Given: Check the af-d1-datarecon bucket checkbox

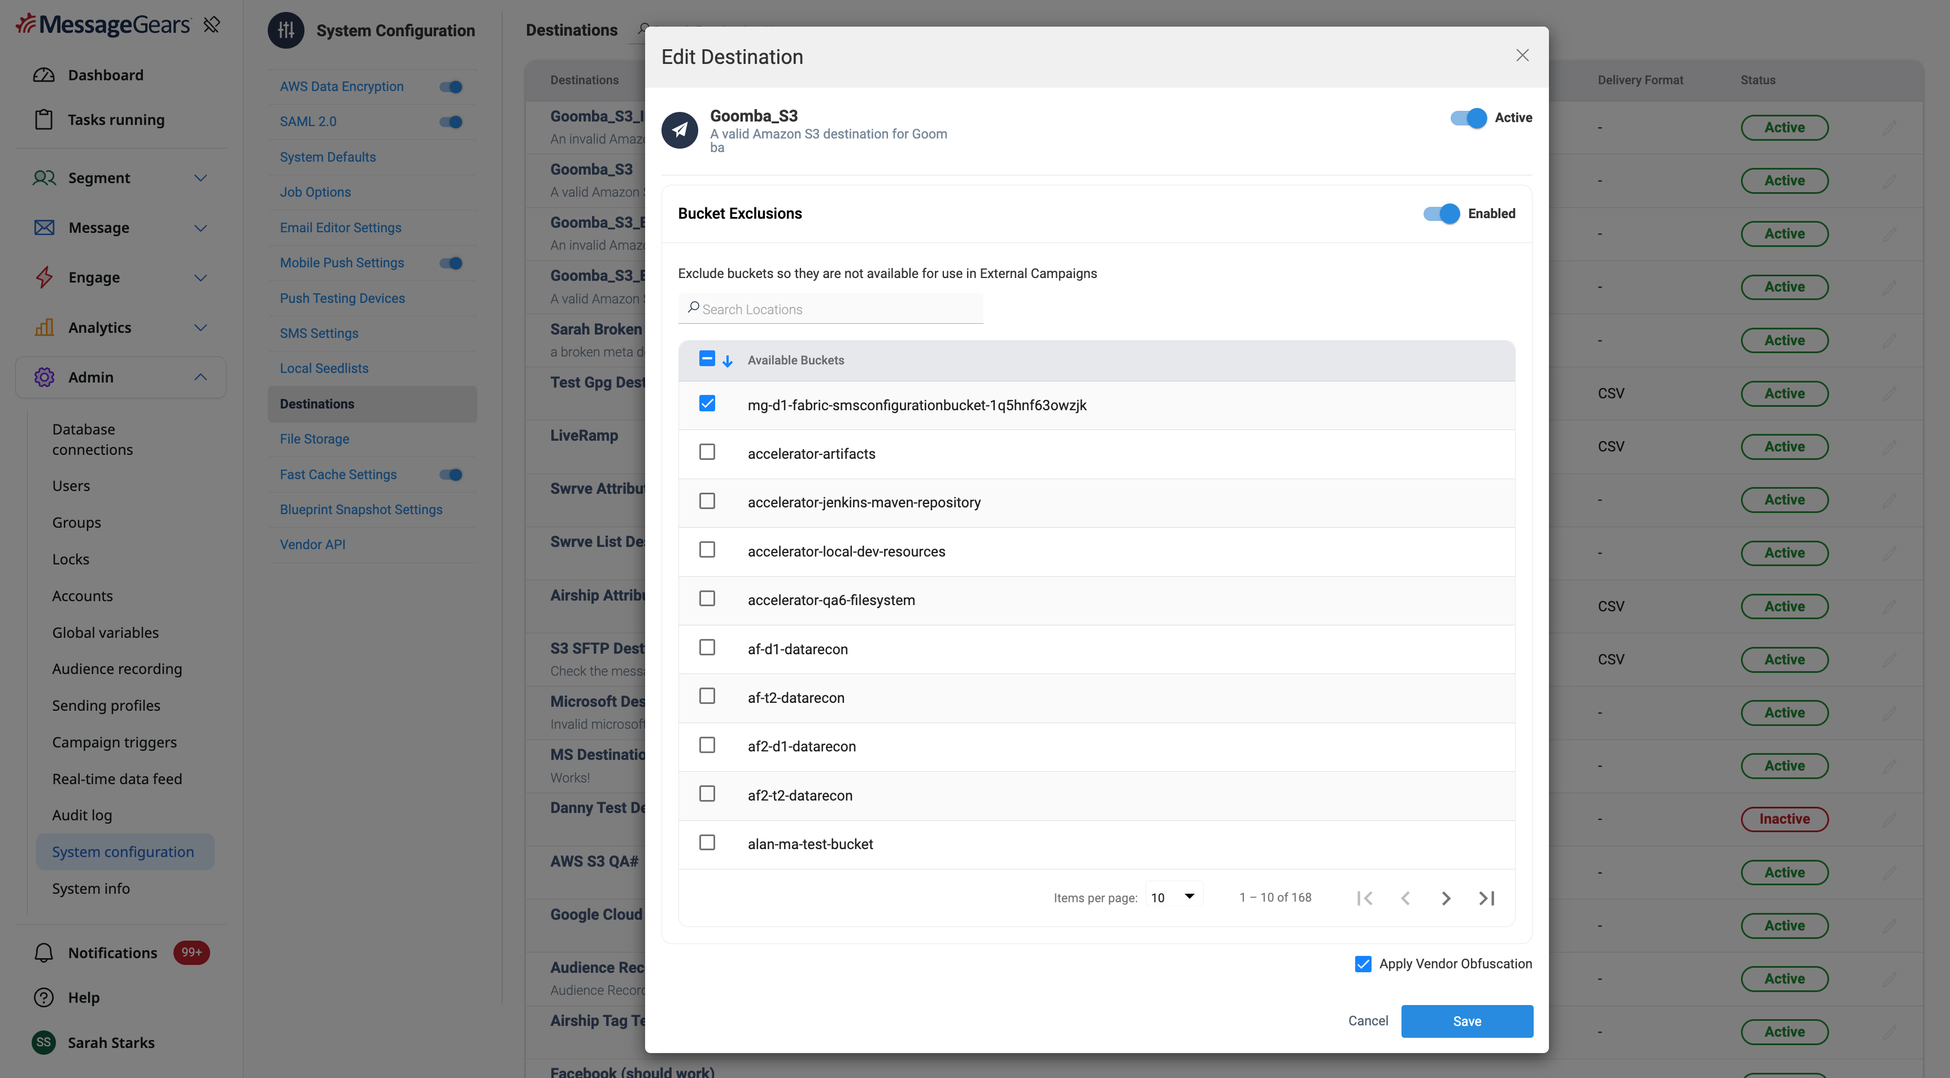Looking at the screenshot, I should click(x=707, y=647).
